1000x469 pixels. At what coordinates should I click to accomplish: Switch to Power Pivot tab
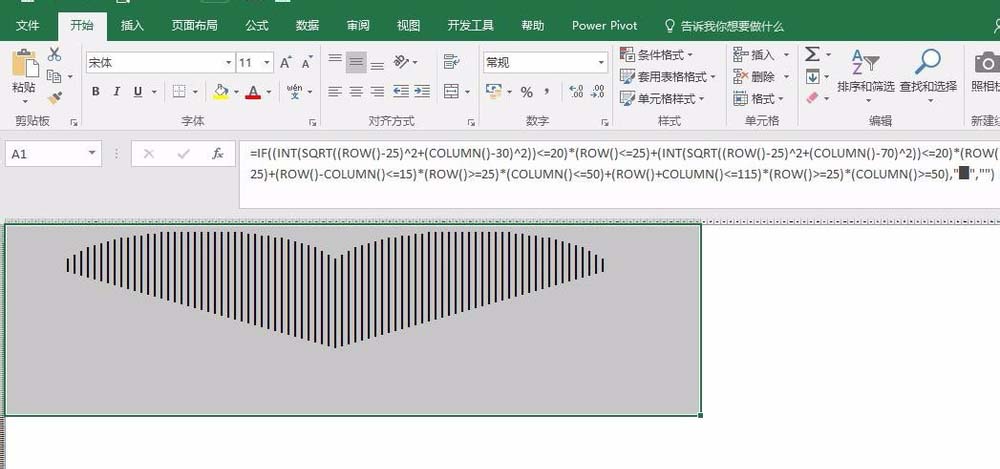tap(605, 26)
